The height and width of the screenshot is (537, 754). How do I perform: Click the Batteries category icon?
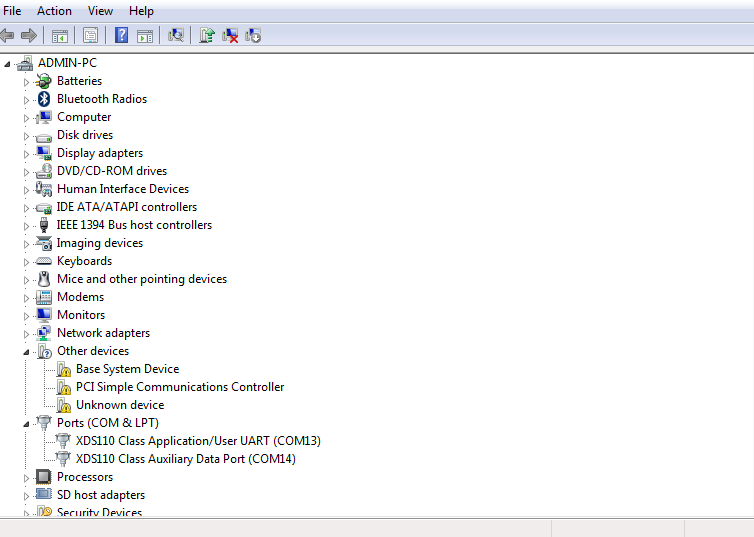44,81
